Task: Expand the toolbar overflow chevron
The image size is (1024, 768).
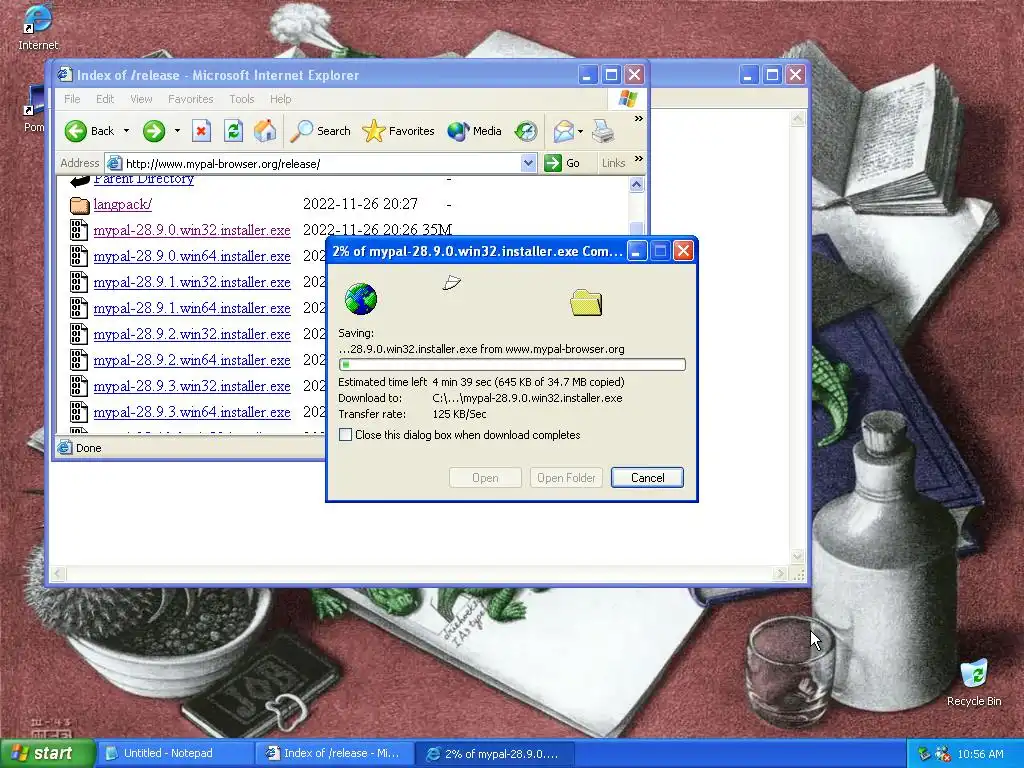Action: pos(639,119)
